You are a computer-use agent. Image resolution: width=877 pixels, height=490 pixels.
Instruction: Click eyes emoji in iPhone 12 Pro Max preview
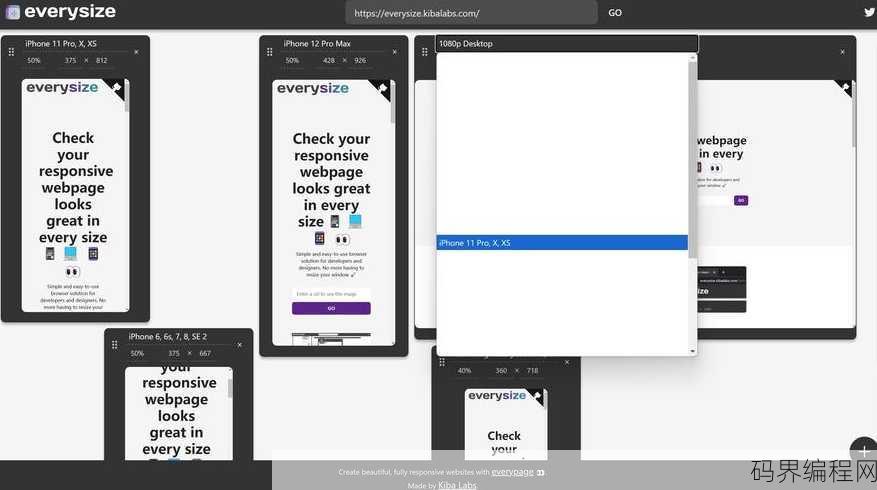coord(342,239)
